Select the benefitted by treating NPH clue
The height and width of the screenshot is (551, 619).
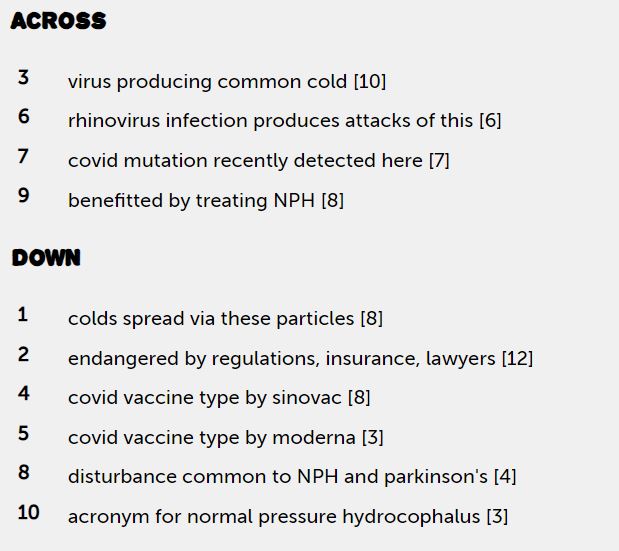[205, 200]
